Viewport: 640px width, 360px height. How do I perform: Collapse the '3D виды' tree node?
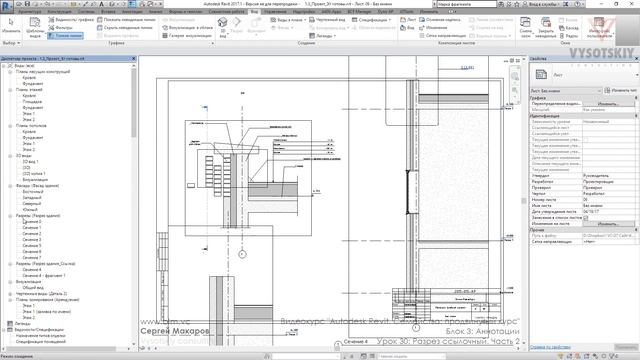(x=10, y=156)
